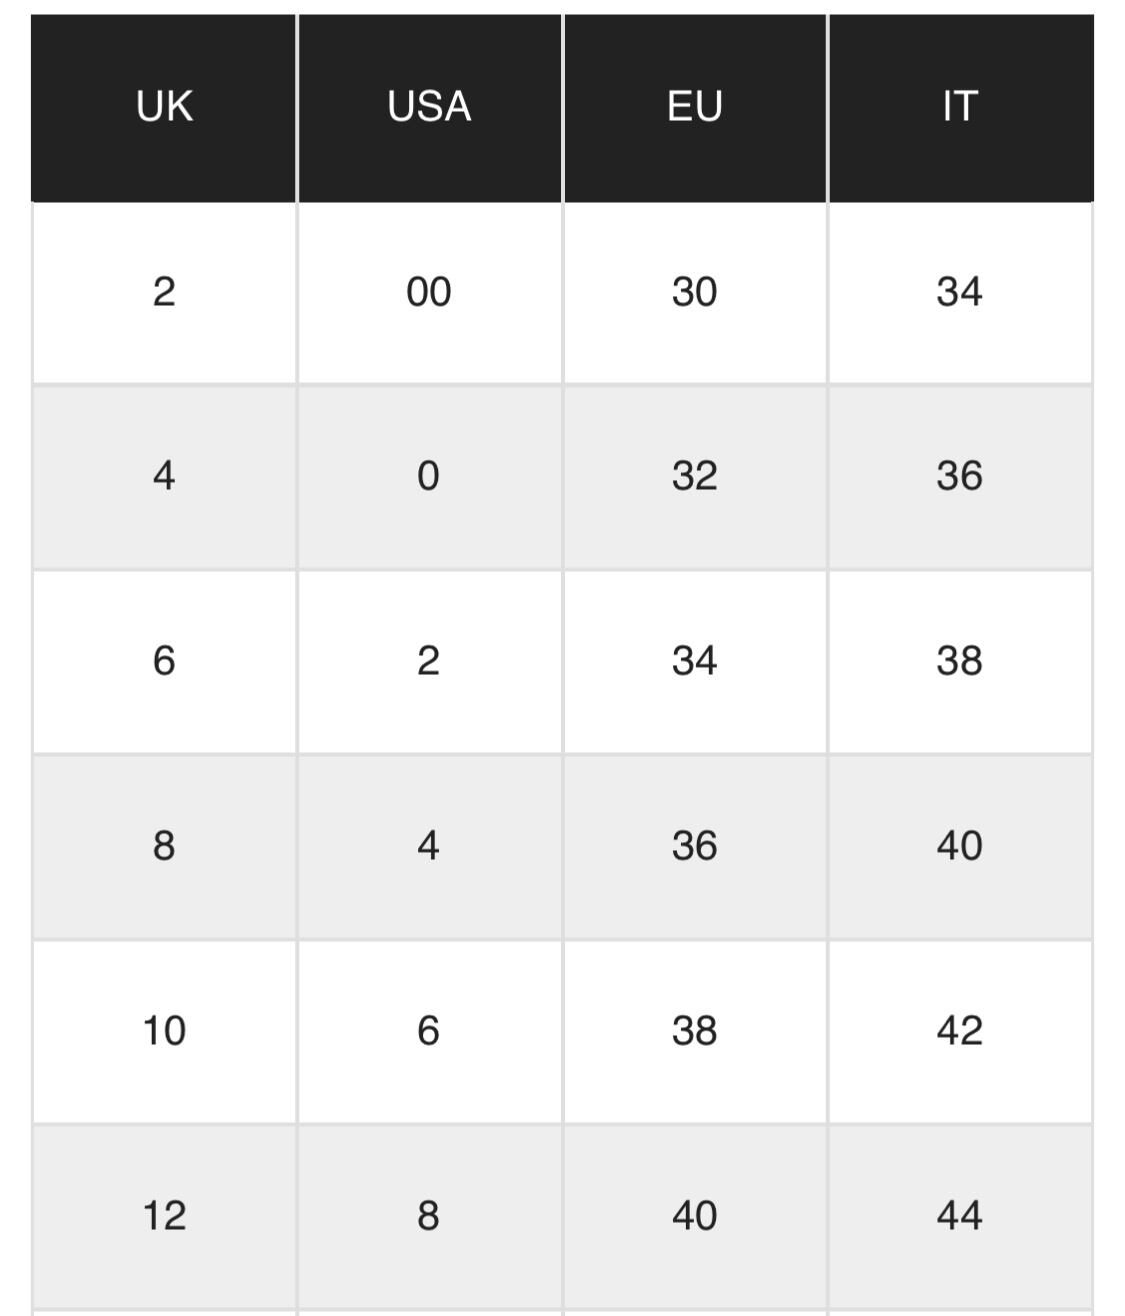This screenshot has width=1125, height=1316.
Task: Select USA size 00 cell
Action: (x=429, y=292)
